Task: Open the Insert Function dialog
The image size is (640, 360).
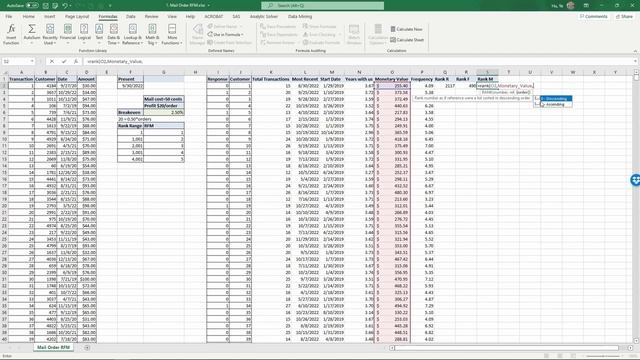Action: [x=11, y=34]
